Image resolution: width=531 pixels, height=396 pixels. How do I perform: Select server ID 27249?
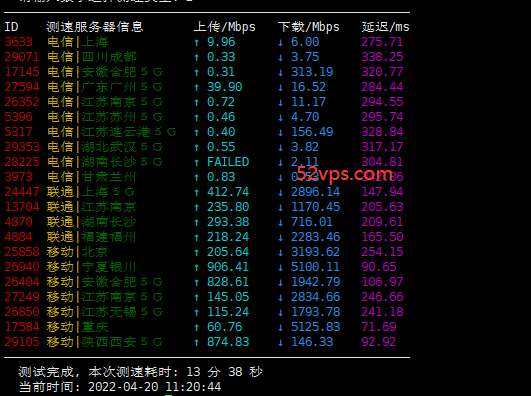tap(22, 297)
